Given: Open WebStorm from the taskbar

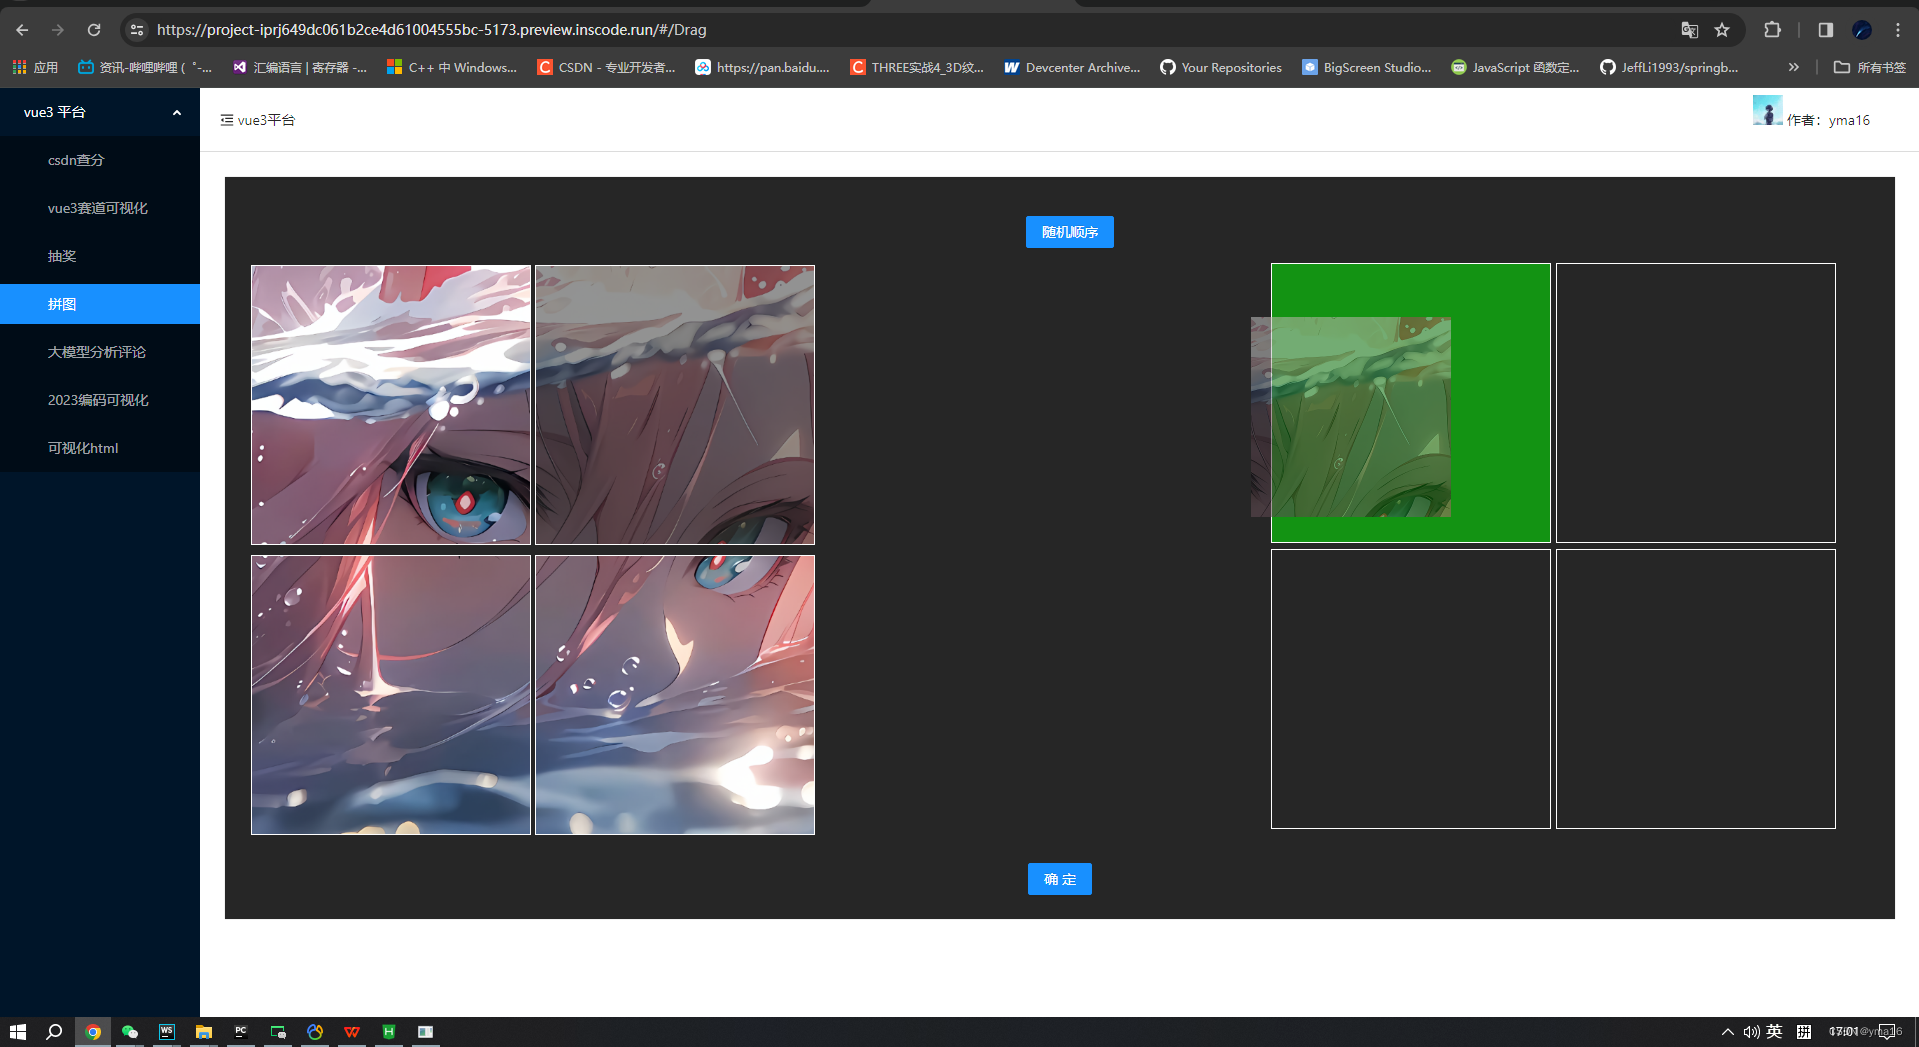Looking at the screenshot, I should coord(167,1032).
